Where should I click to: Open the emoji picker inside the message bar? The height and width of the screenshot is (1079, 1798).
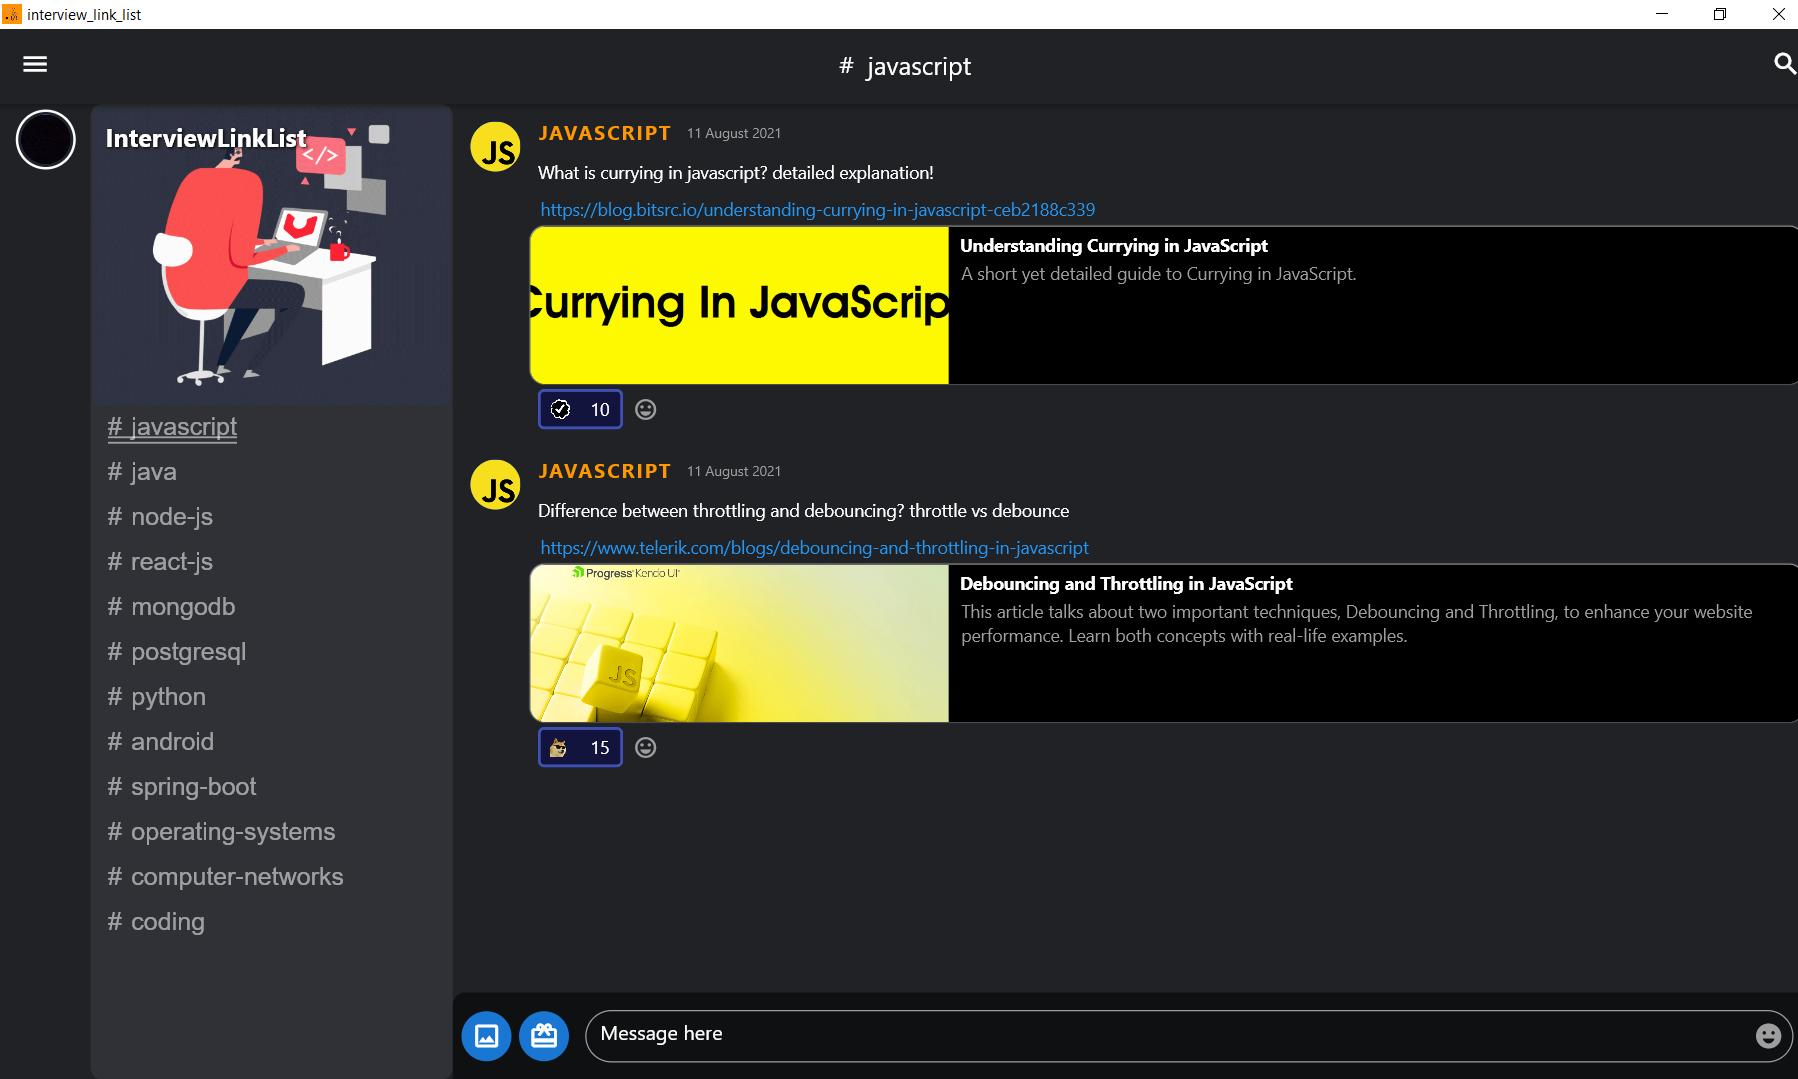(1766, 1035)
